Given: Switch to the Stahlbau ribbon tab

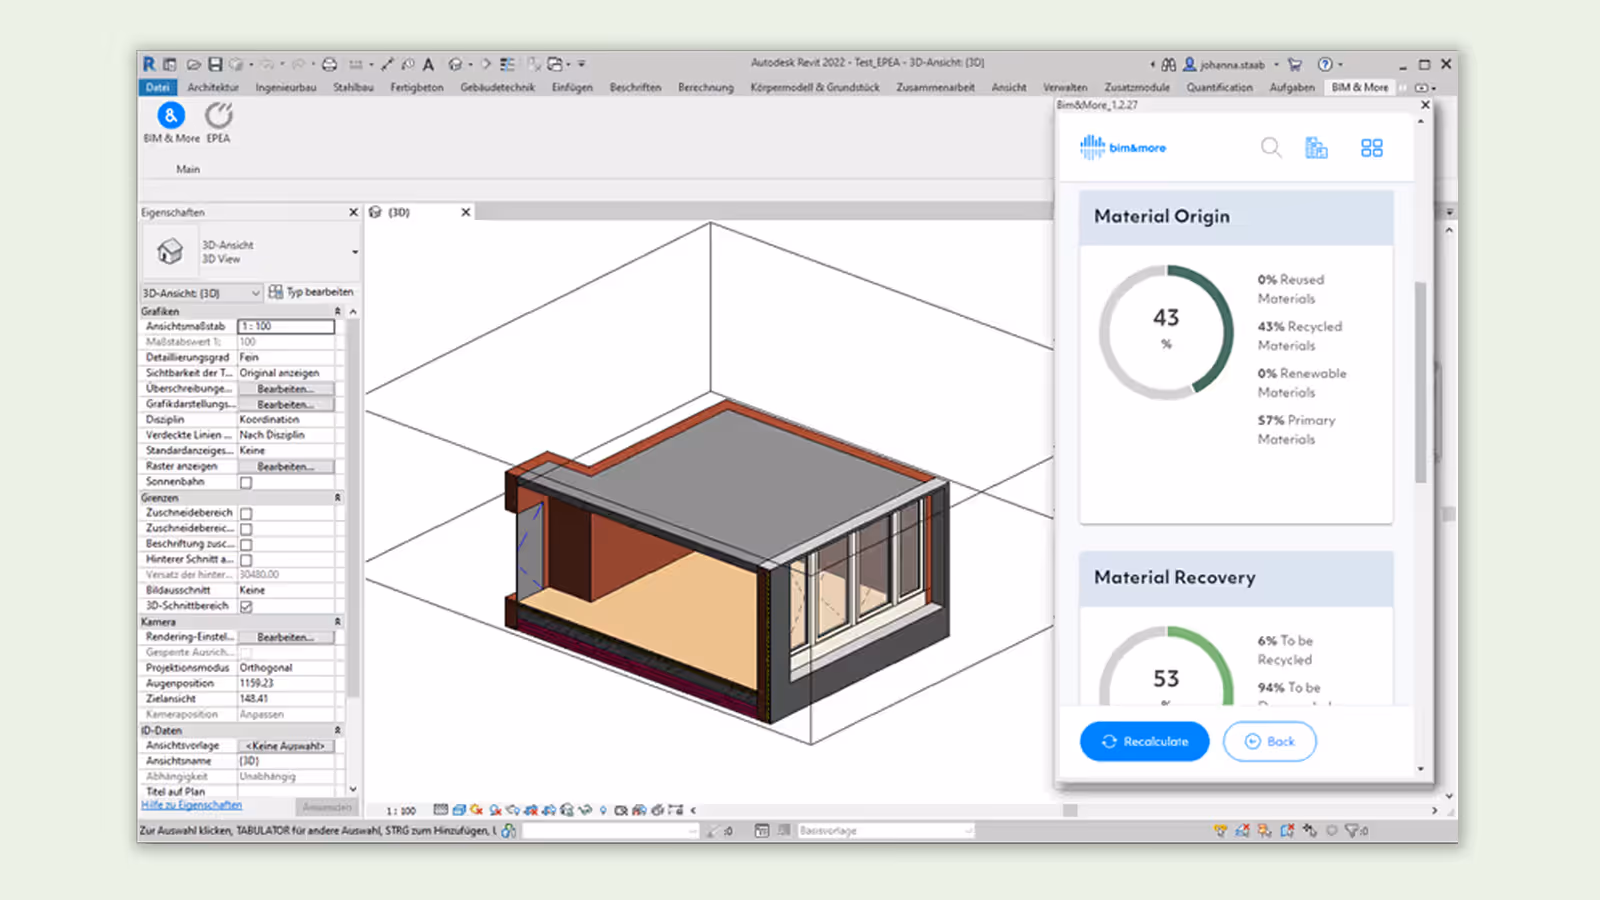Looking at the screenshot, I should tap(353, 88).
